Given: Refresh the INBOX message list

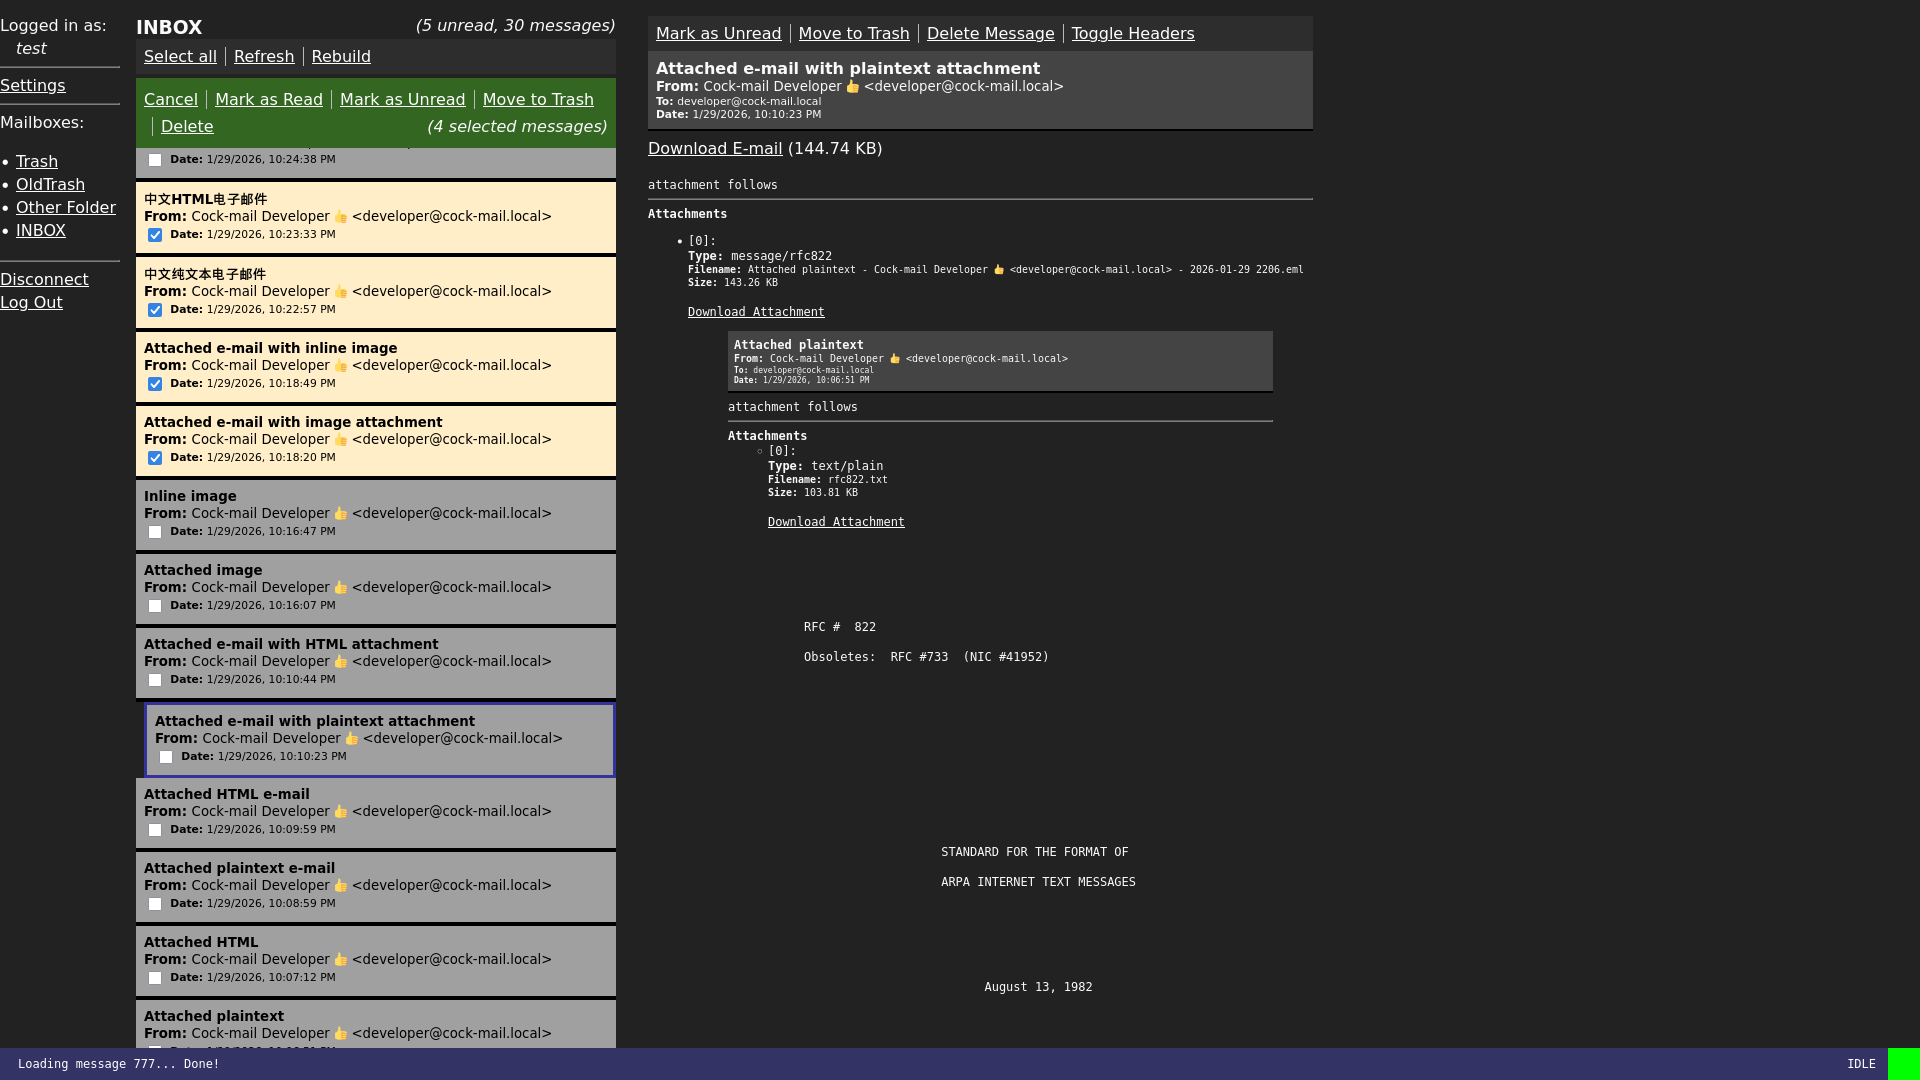Looking at the screenshot, I should pyautogui.click(x=263, y=56).
